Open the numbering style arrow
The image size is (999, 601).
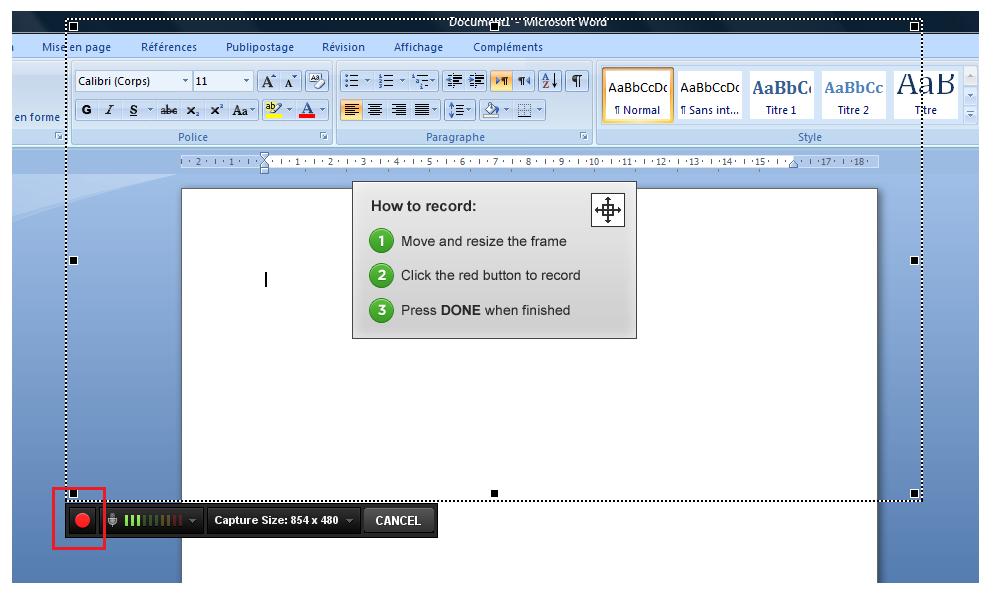pos(402,81)
